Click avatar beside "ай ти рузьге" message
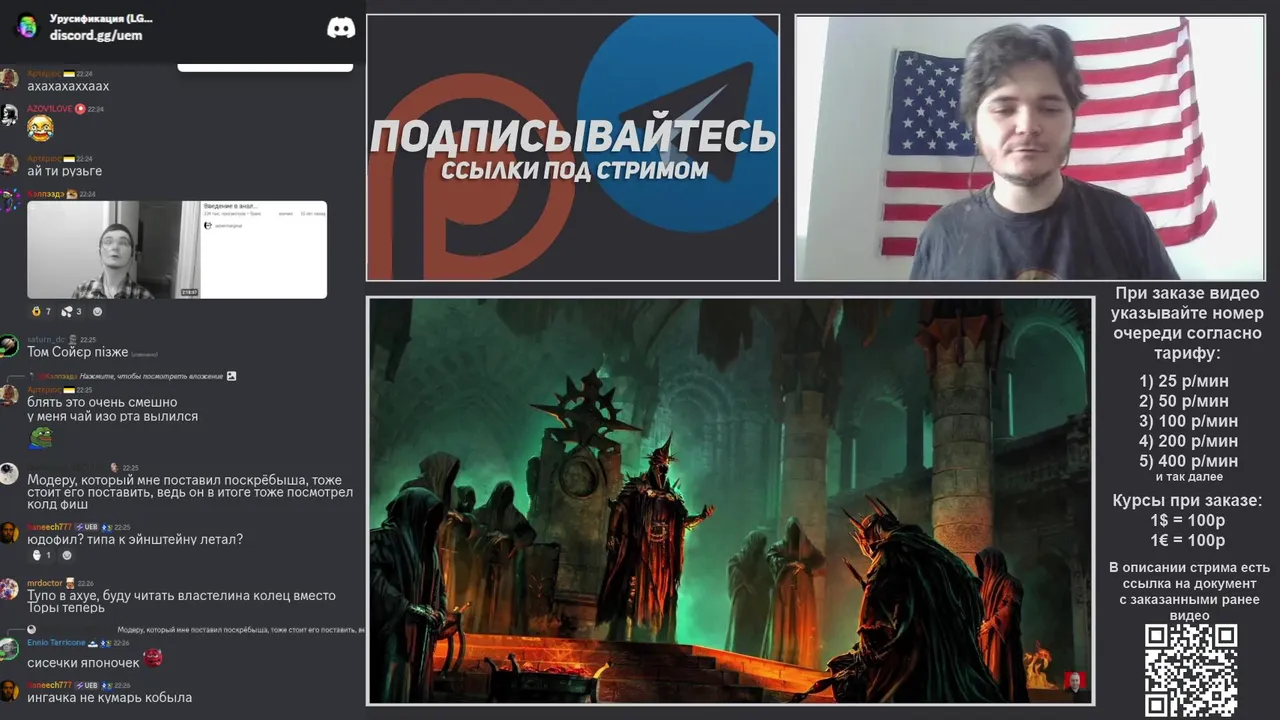 click(9, 164)
